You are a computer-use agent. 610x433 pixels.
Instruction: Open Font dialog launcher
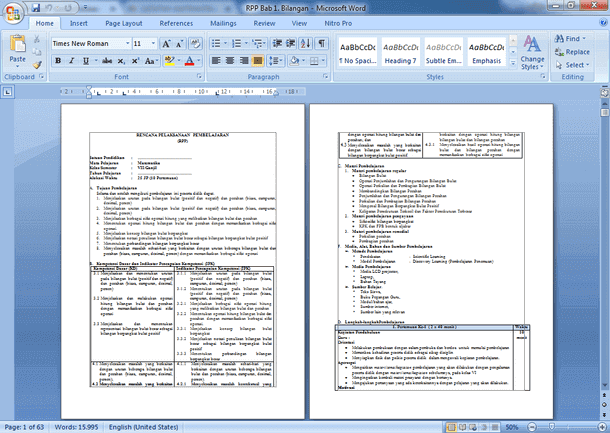tap(199, 77)
